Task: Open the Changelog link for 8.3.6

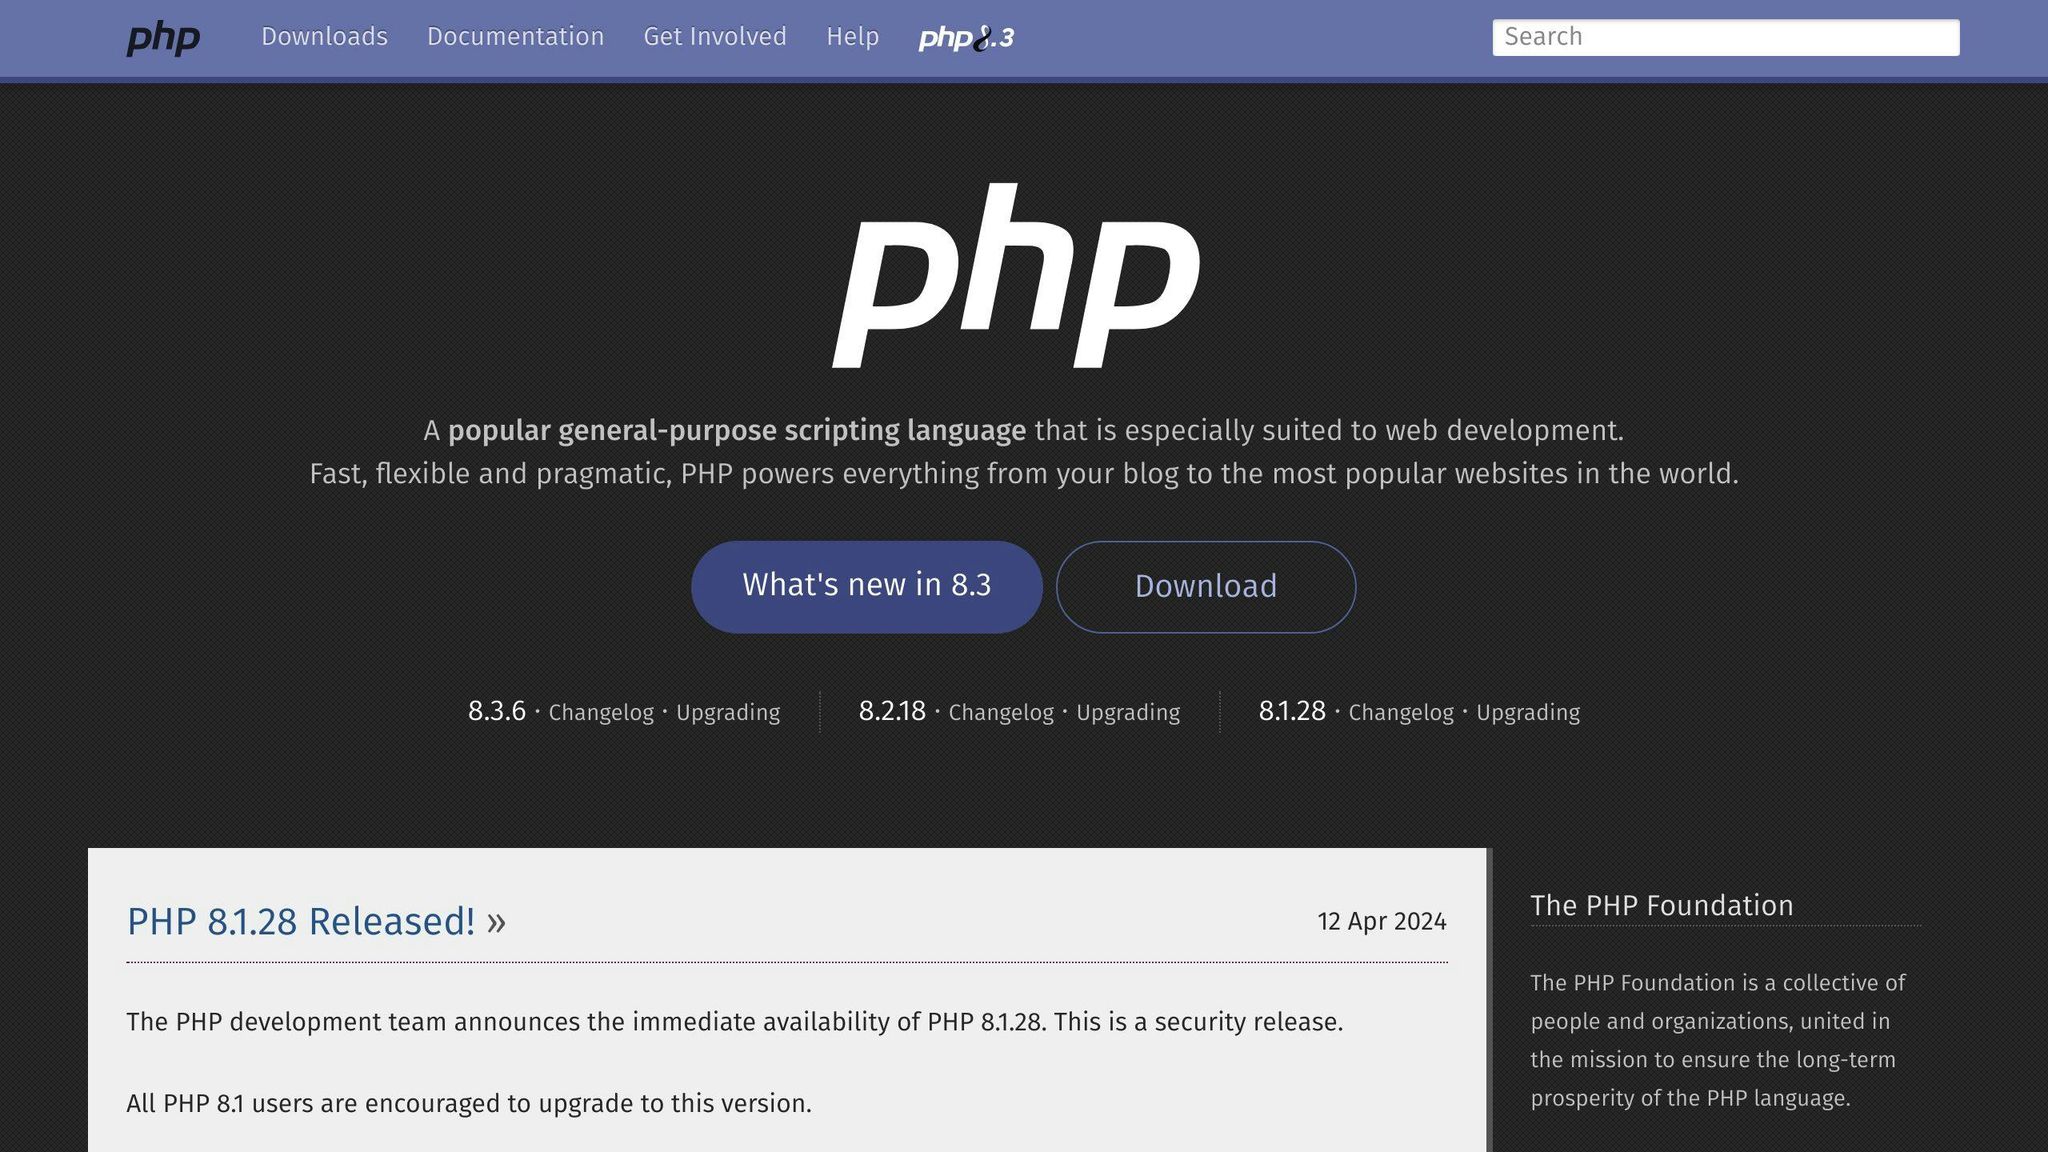Action: pyautogui.click(x=601, y=713)
